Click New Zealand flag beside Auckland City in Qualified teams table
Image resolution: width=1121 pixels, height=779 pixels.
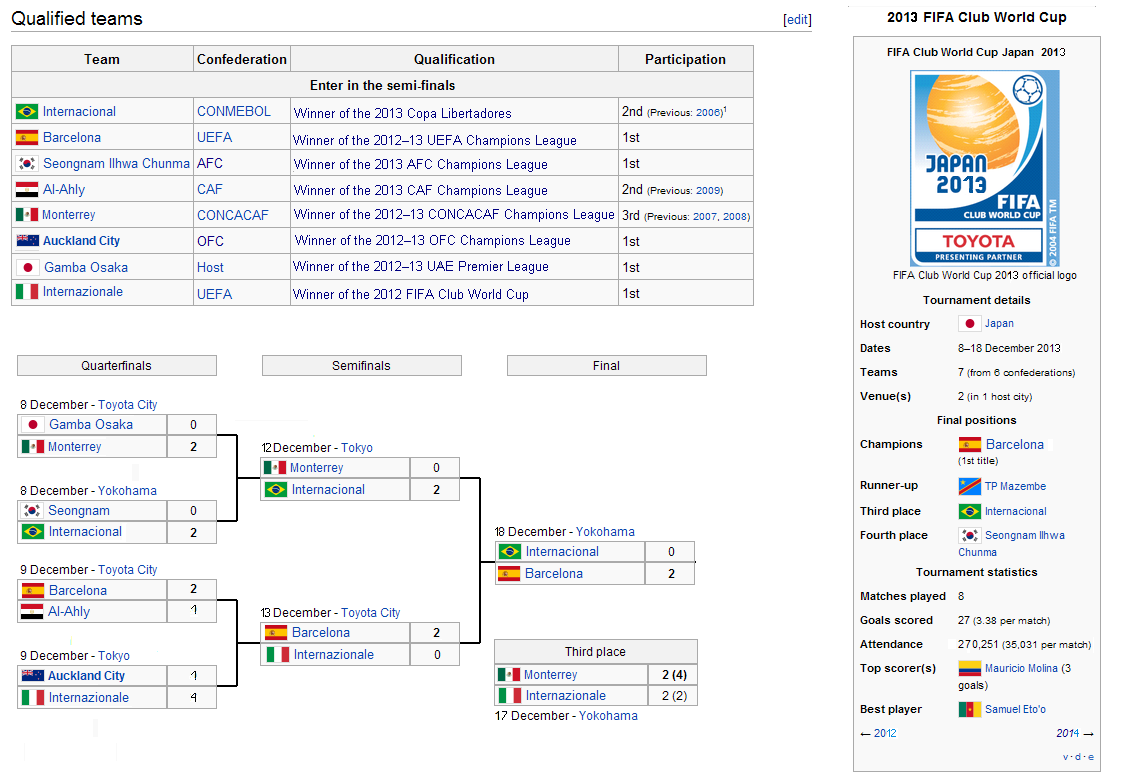pos(27,241)
